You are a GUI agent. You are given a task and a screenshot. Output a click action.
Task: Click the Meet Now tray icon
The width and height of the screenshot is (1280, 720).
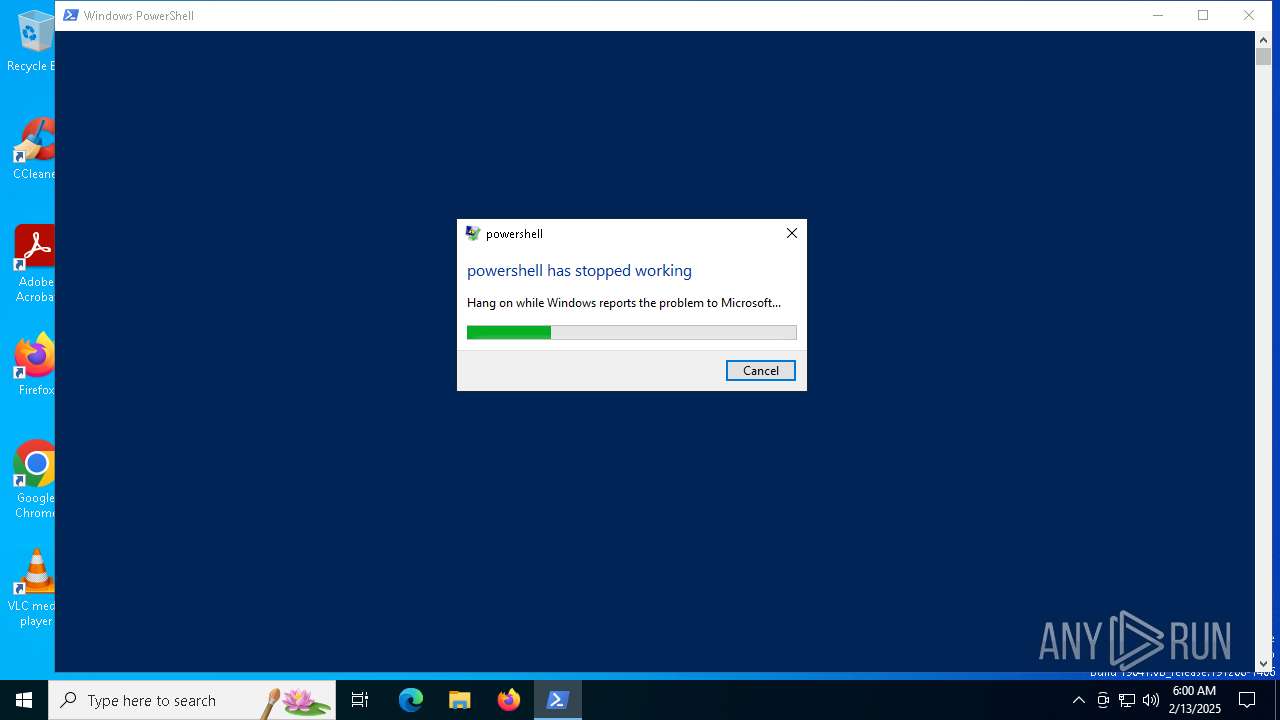[x=1103, y=700]
